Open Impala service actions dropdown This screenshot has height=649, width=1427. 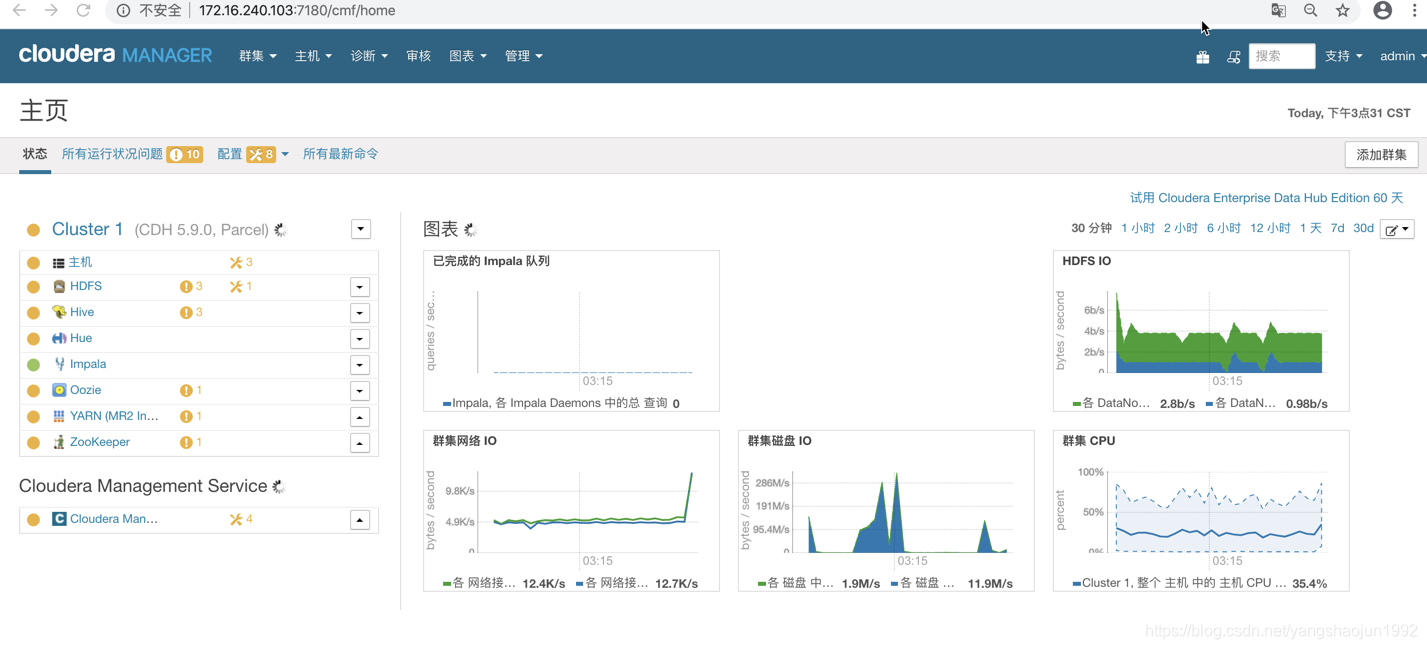(x=360, y=365)
